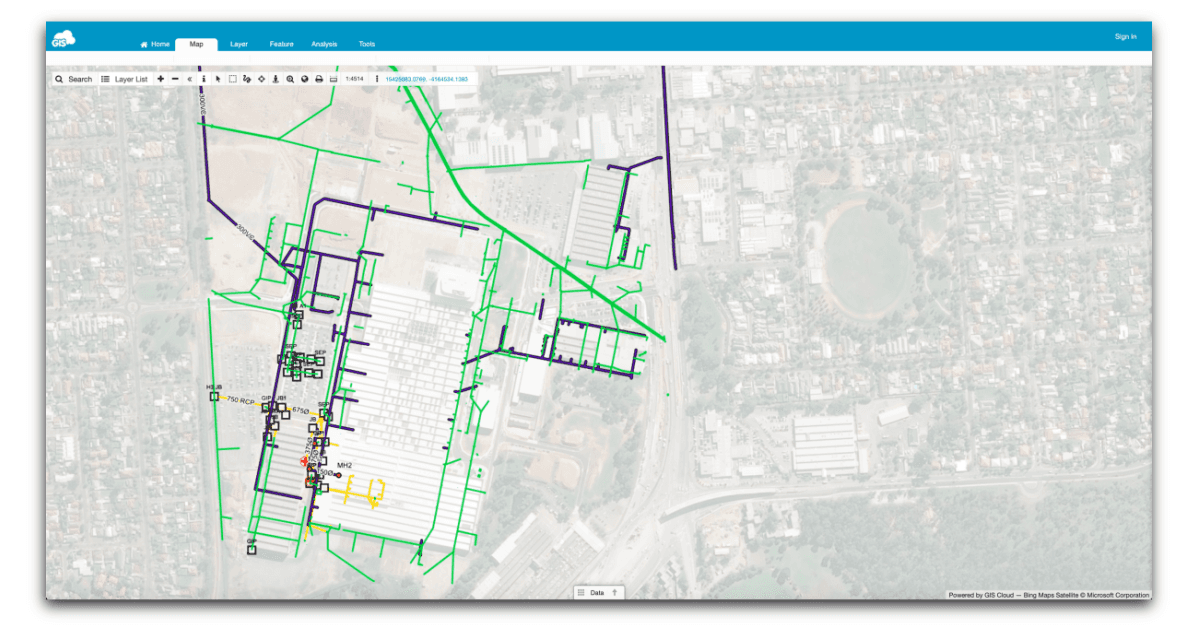Click the magnifier zoom to area icon
Screen dimensions: 1200x628
click(x=290, y=79)
